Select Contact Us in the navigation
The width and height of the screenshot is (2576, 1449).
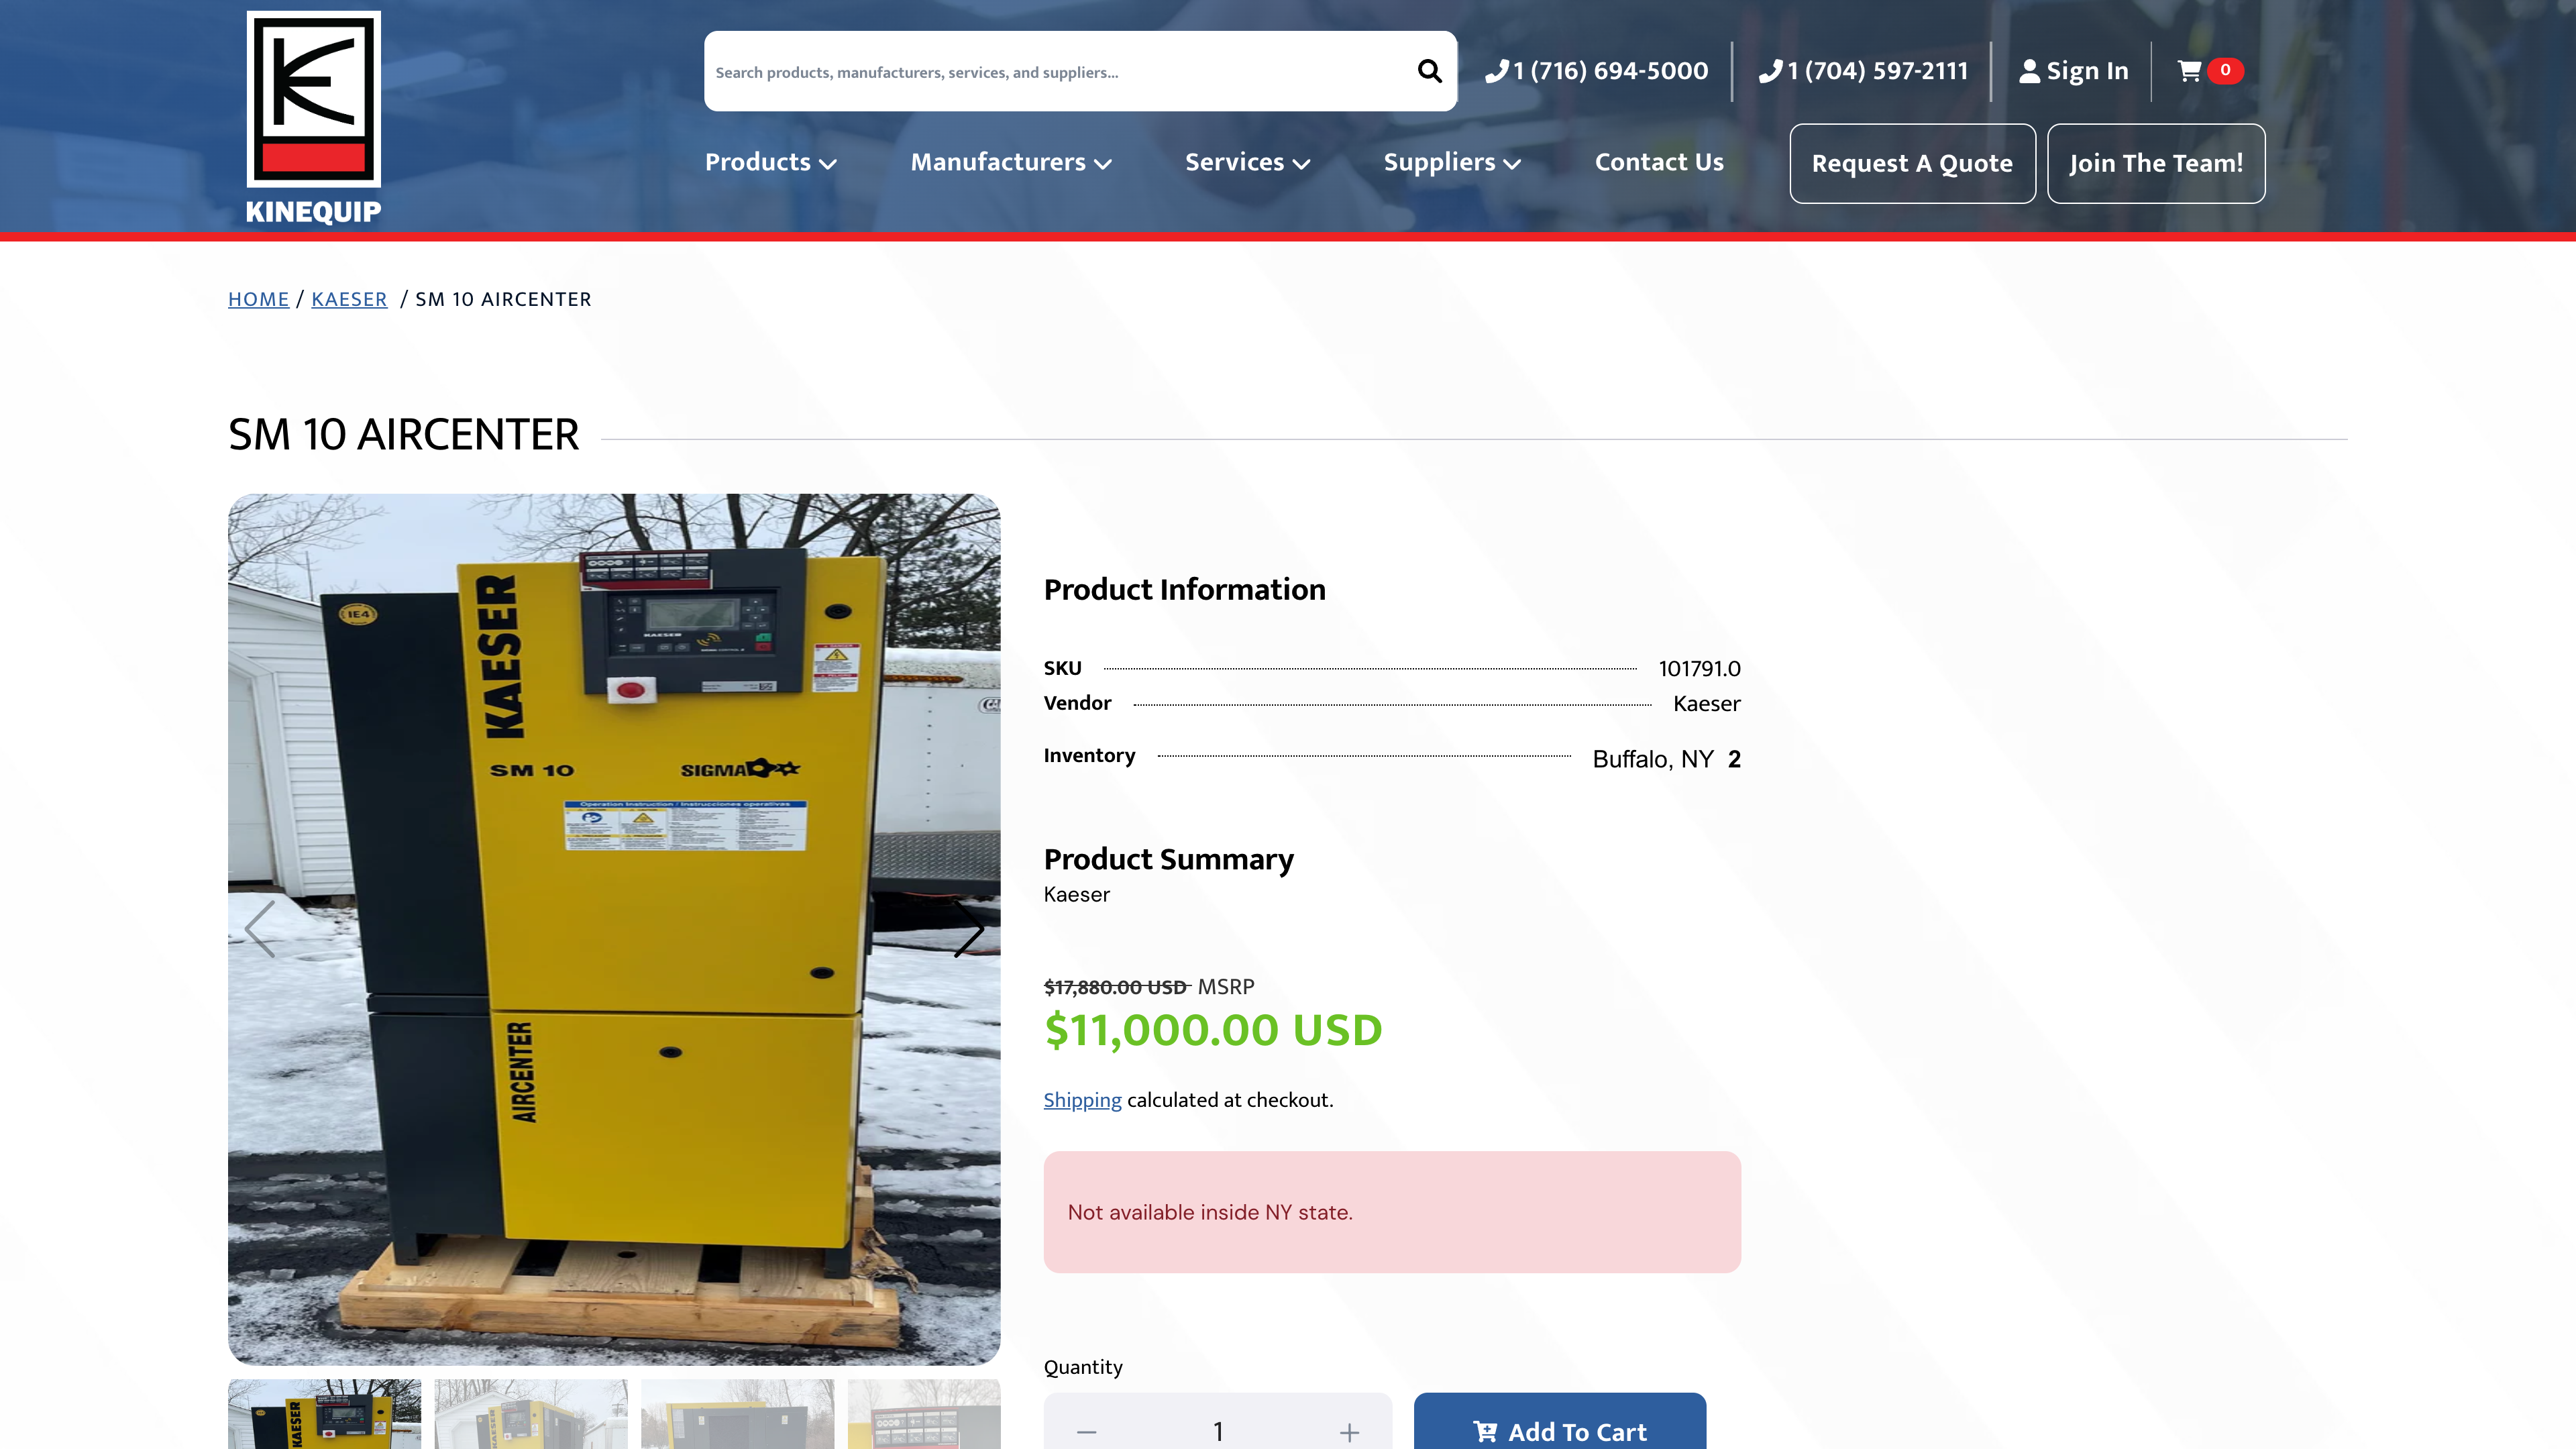1659,162
